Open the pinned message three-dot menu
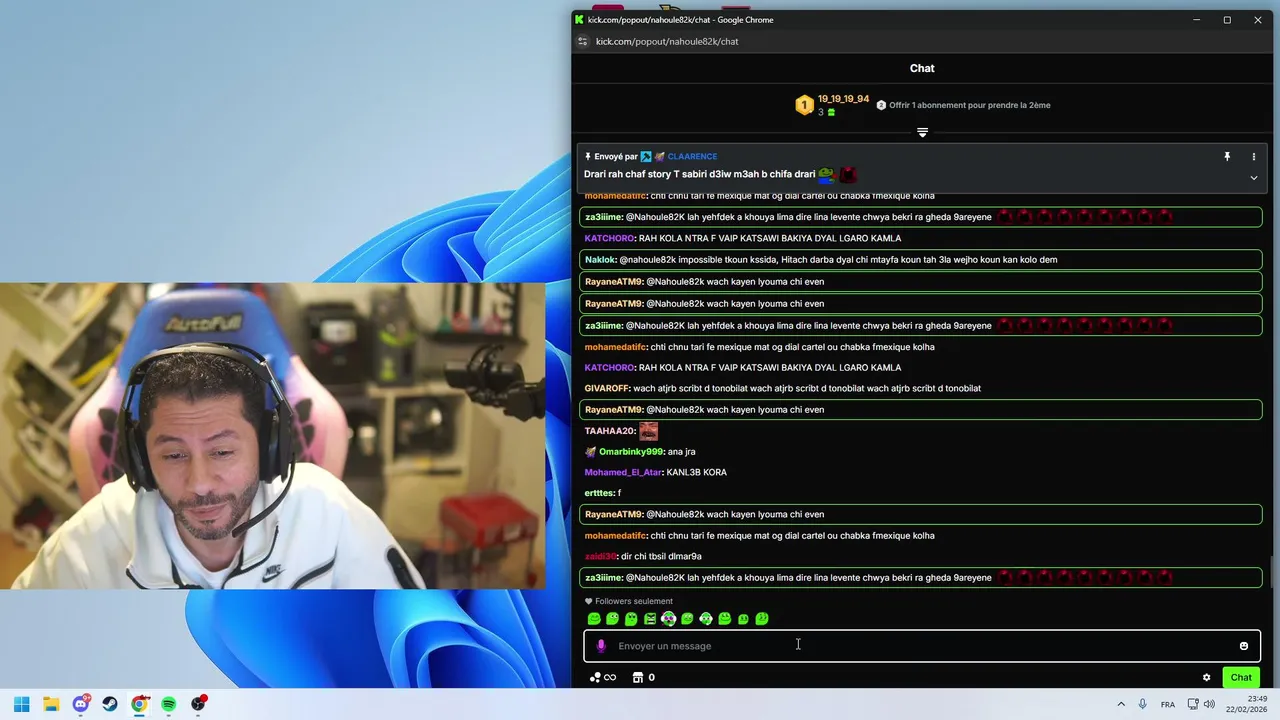 (x=1253, y=157)
